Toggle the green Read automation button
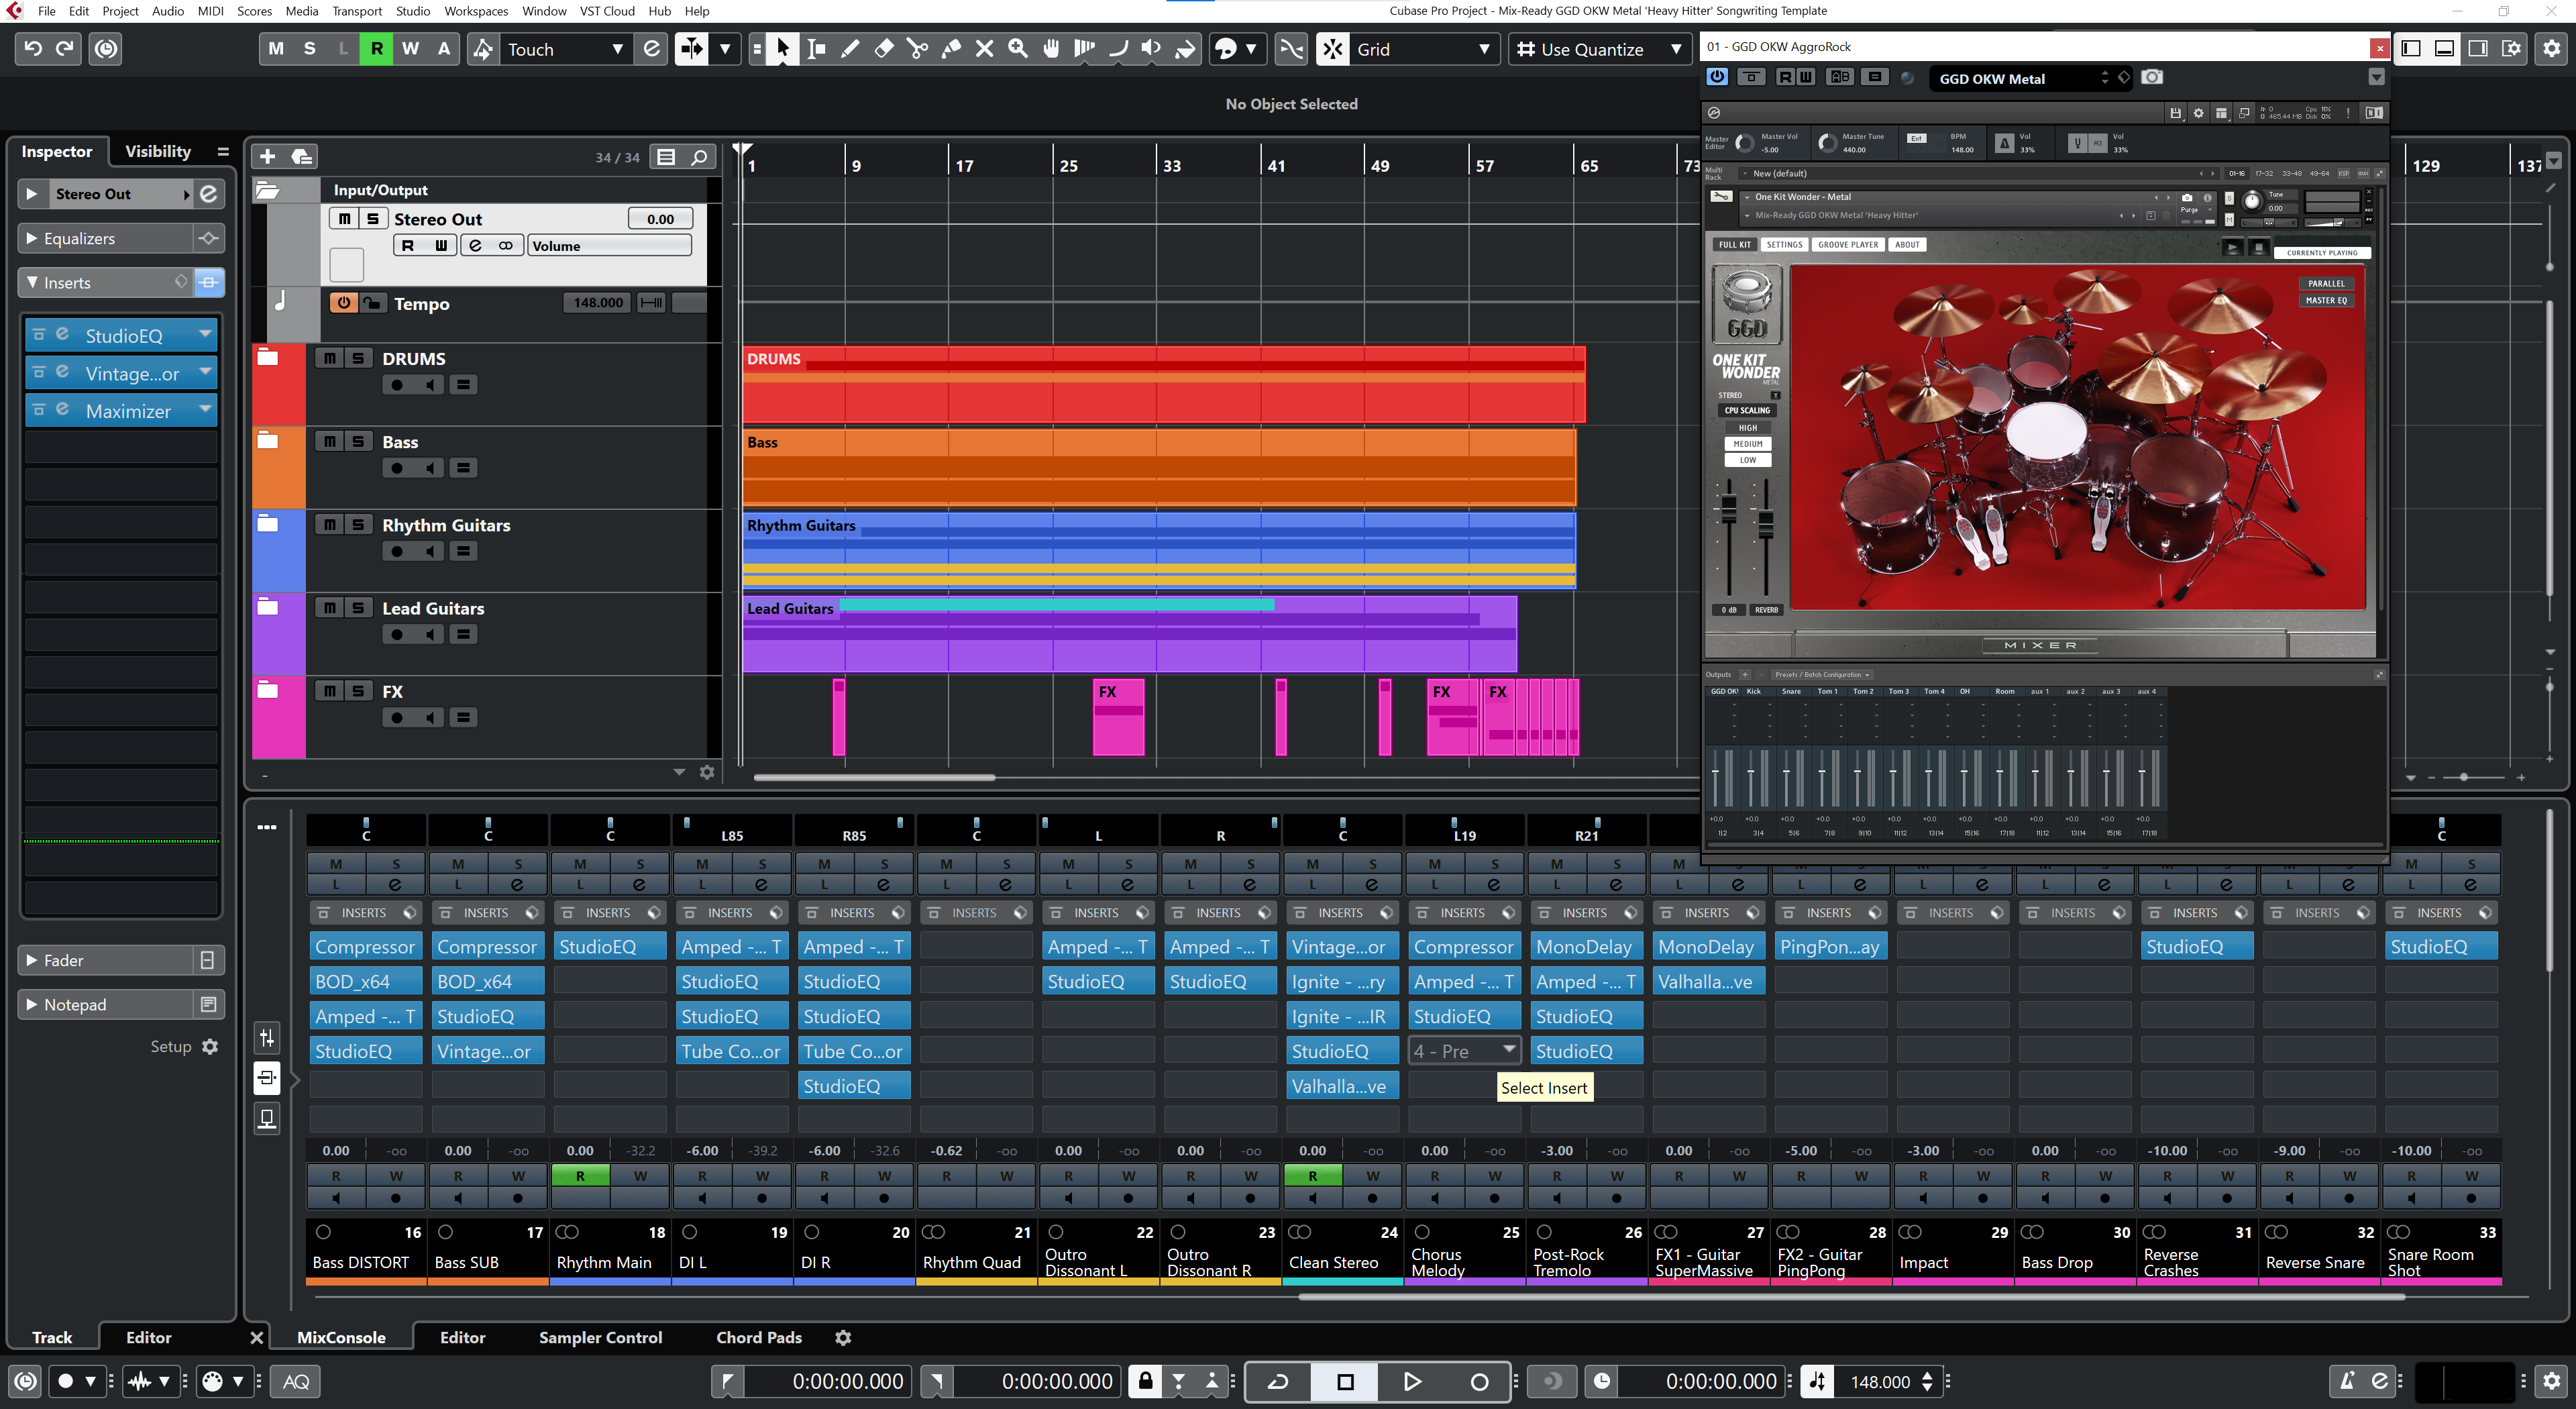Screen dimensions: 2576x1409 376,49
